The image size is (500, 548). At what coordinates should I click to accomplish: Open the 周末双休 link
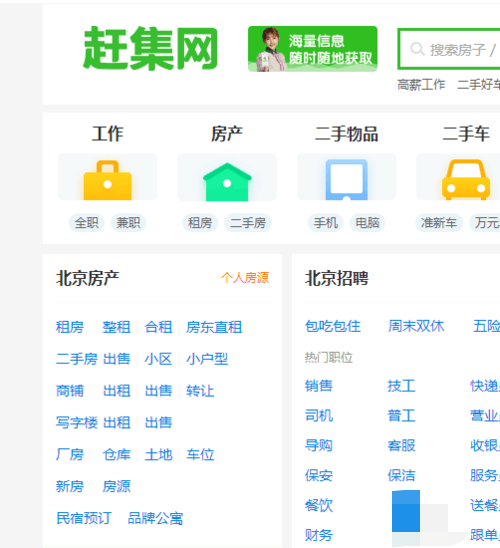(x=416, y=326)
